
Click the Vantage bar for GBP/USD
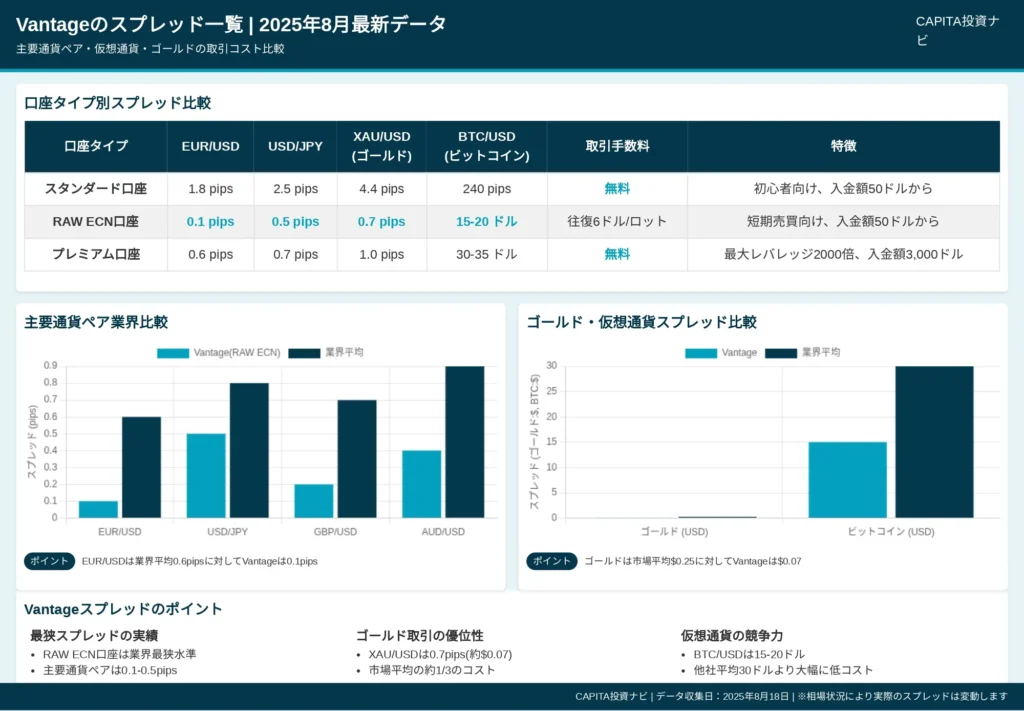(x=314, y=501)
